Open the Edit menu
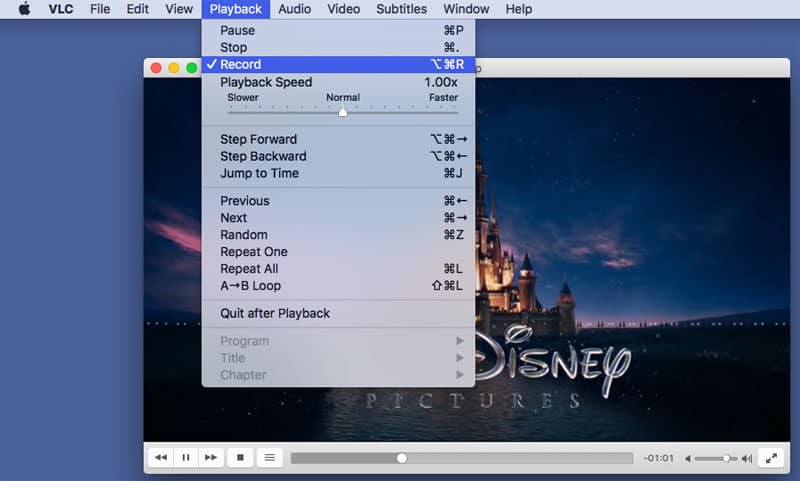 [138, 9]
